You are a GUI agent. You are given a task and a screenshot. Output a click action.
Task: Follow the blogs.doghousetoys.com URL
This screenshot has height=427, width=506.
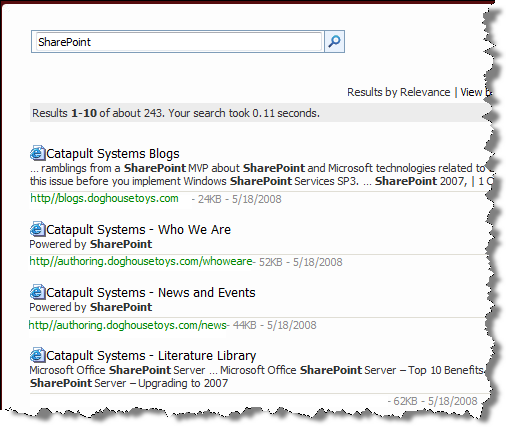[104, 198]
